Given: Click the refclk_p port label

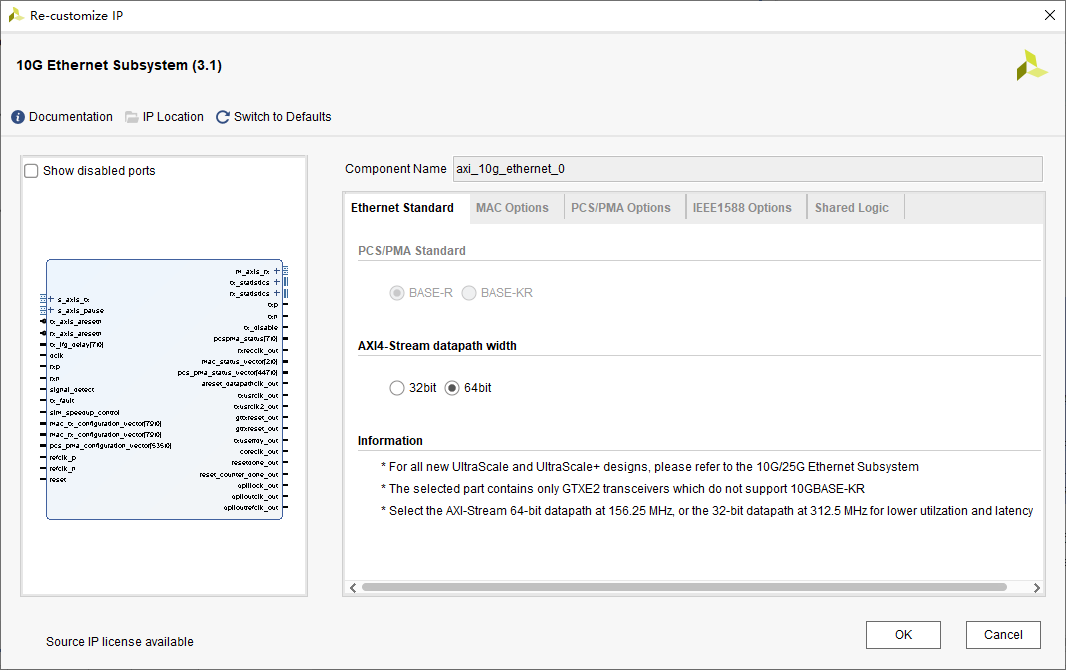Looking at the screenshot, I should pyautogui.click(x=63, y=457).
